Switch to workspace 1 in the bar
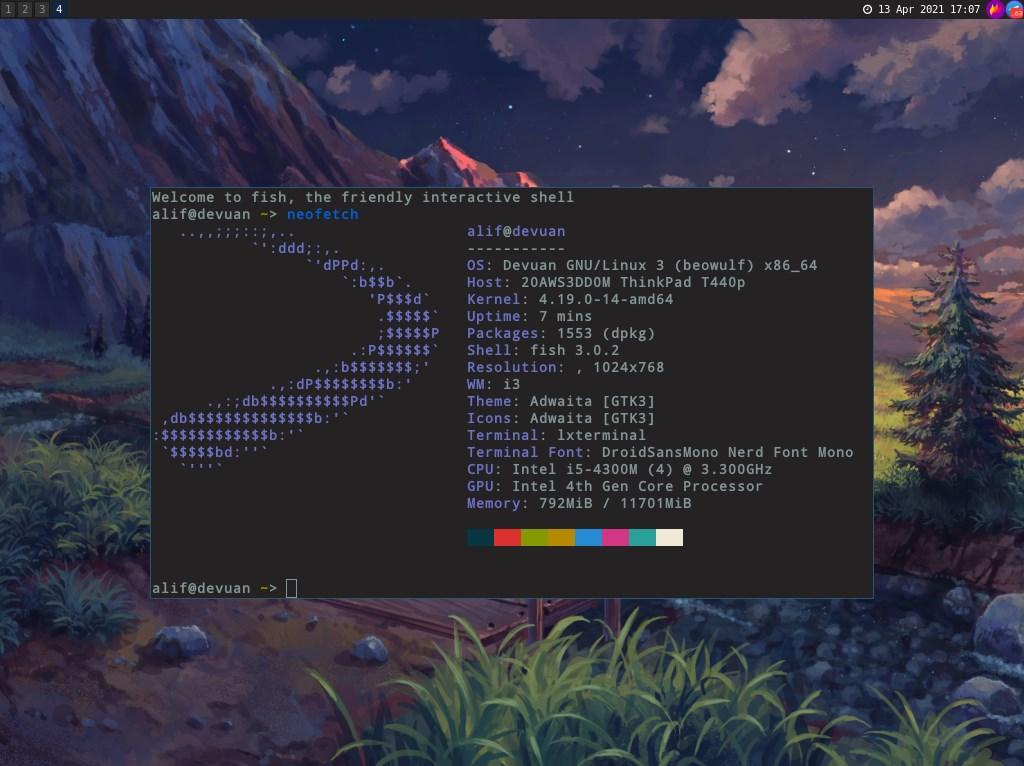The image size is (1024, 766). click(x=8, y=9)
